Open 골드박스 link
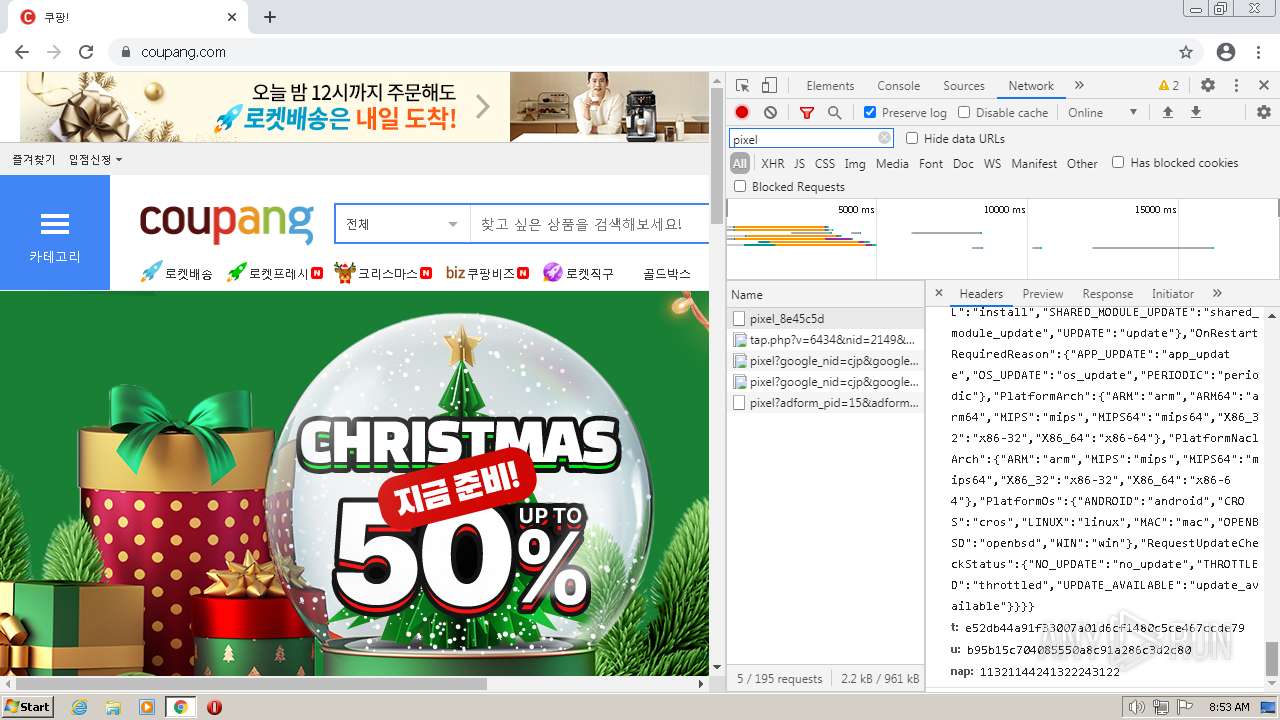1280x720 pixels. point(667,273)
